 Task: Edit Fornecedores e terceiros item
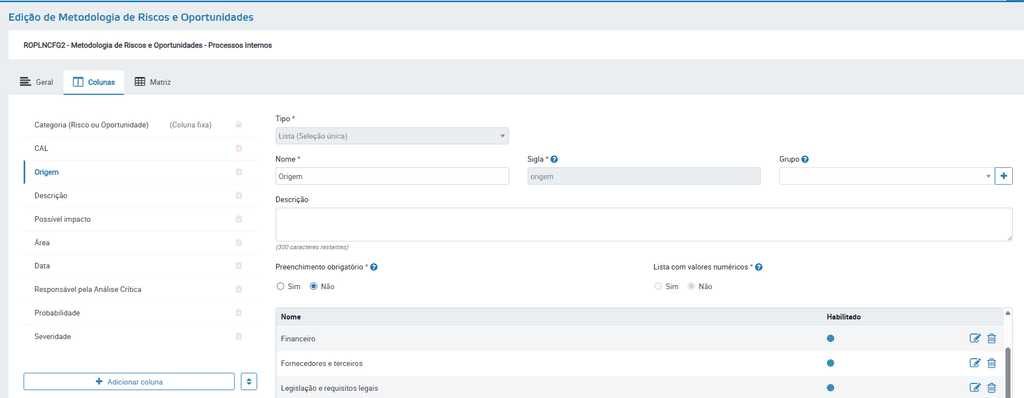975,363
